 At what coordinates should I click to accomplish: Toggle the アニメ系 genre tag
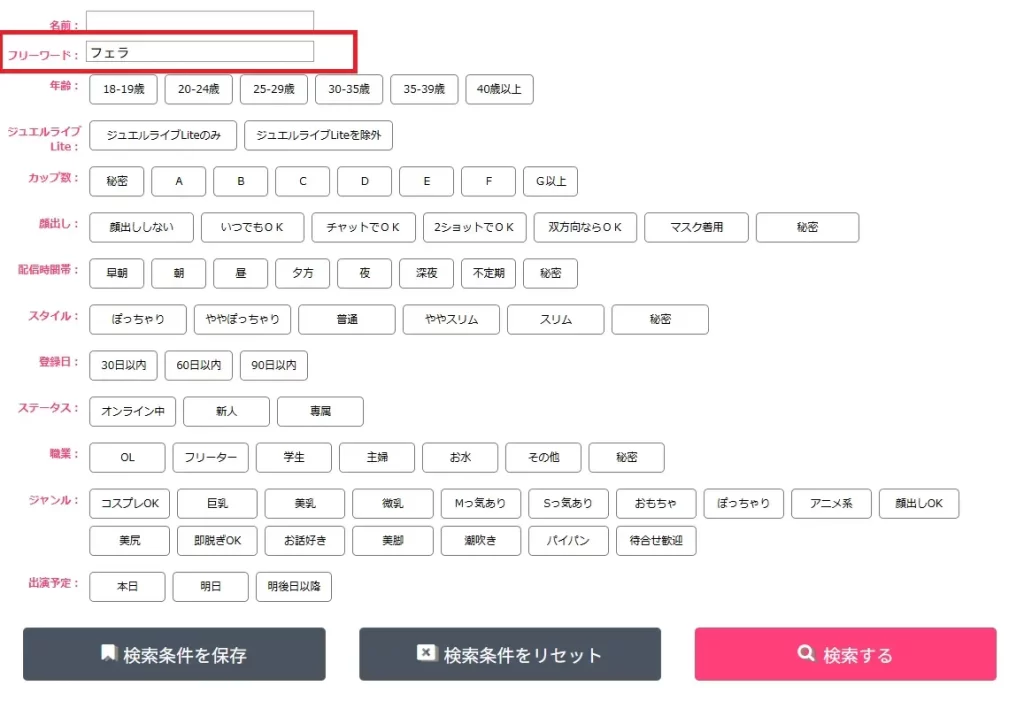(831, 504)
